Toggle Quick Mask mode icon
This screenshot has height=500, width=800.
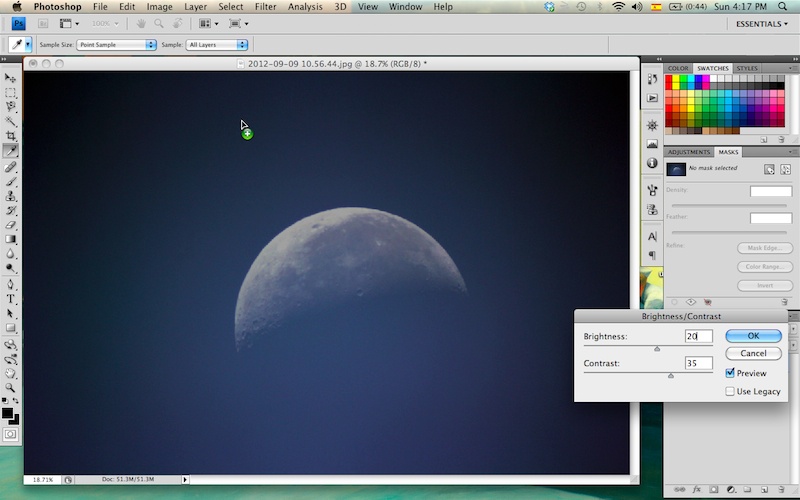pos(11,434)
